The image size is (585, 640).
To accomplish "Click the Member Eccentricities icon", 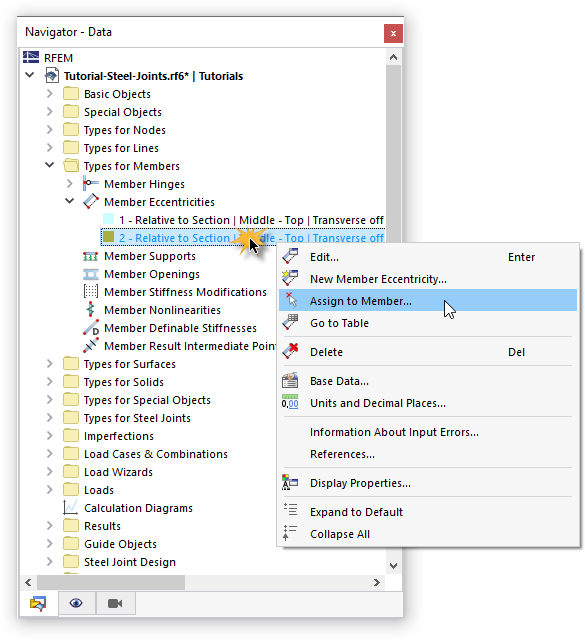I will point(90,202).
